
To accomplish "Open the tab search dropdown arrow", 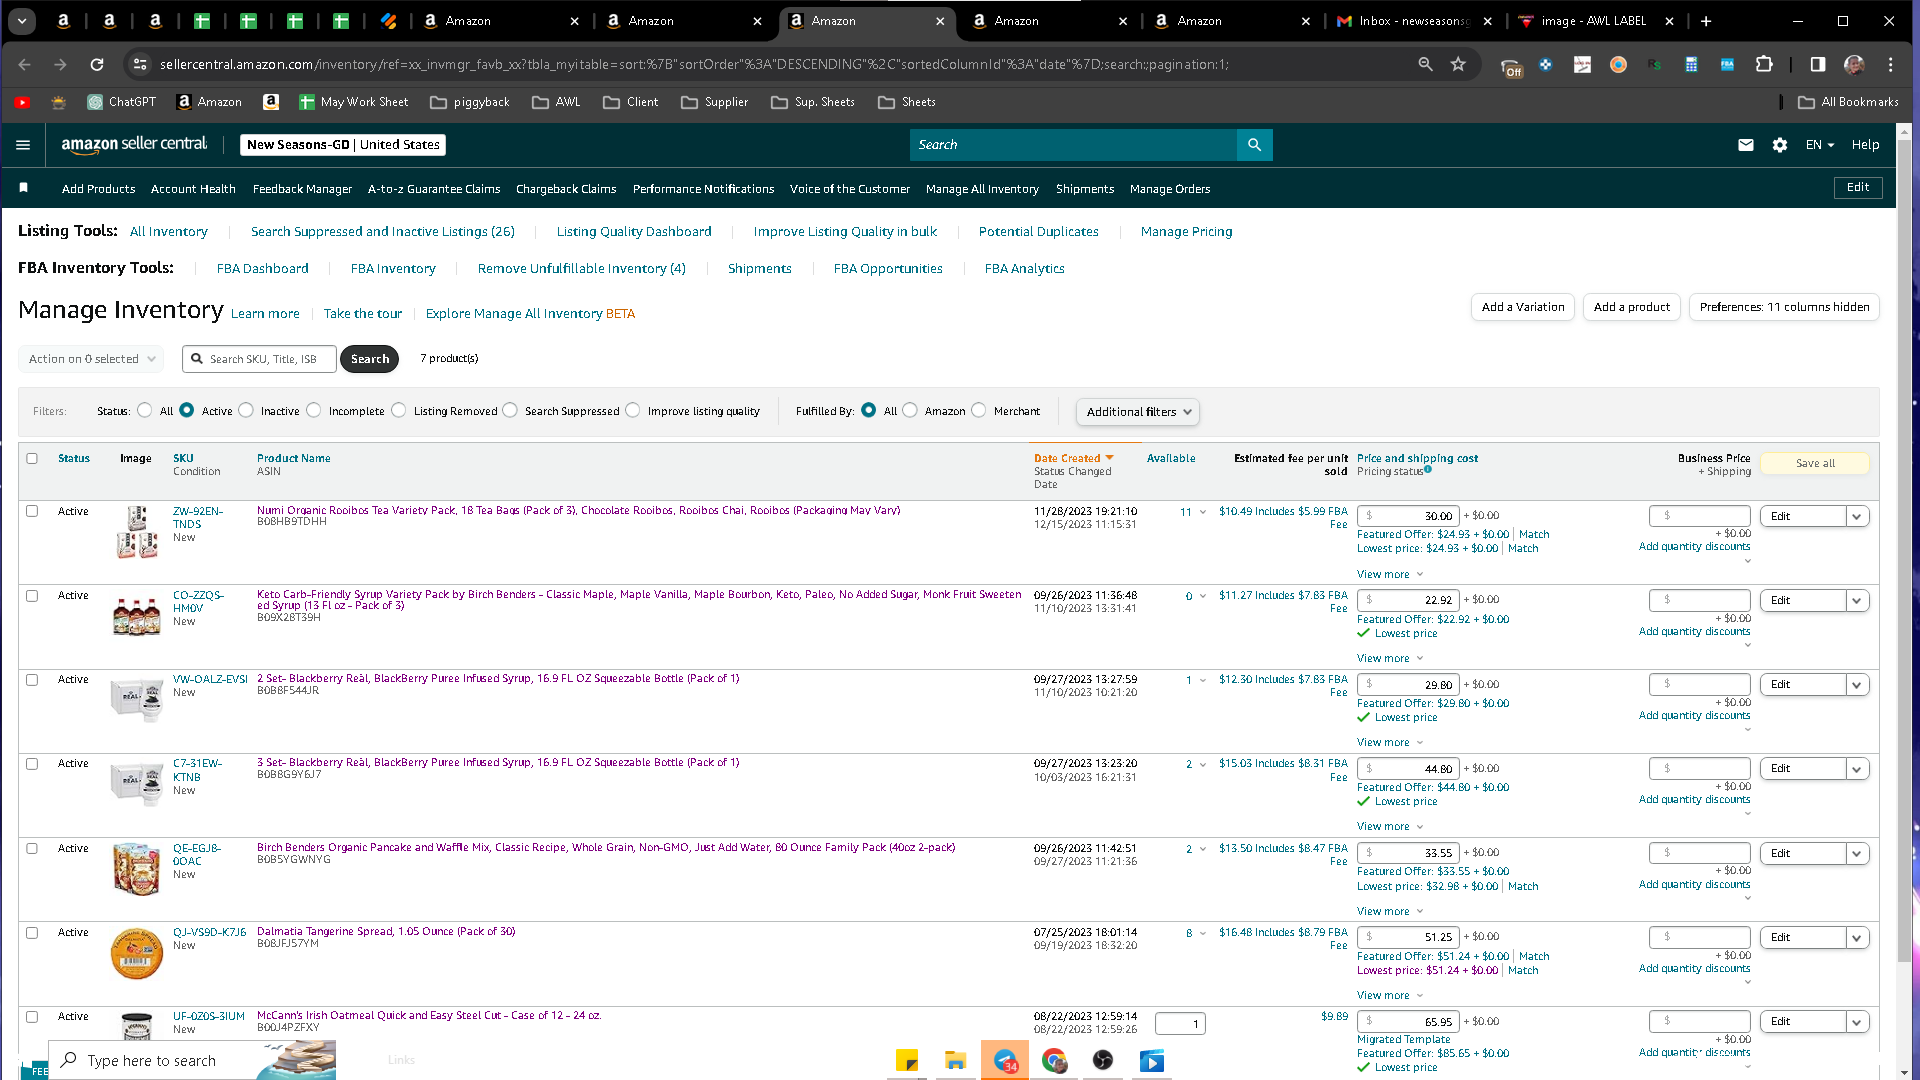I will [x=22, y=21].
